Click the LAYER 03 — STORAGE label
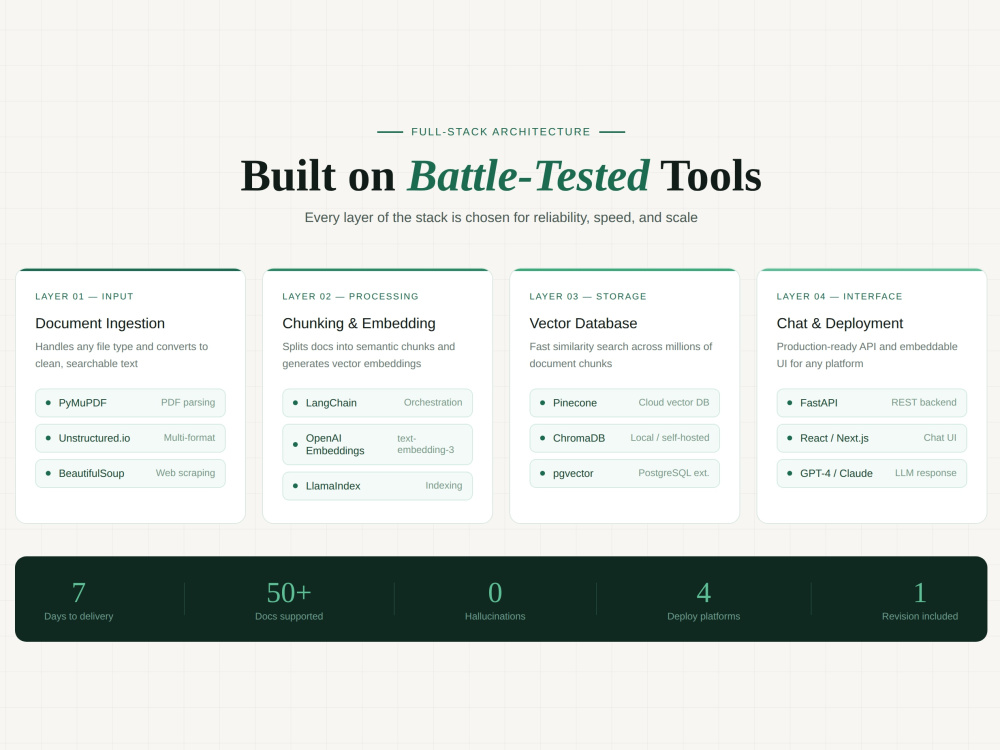 tap(588, 297)
